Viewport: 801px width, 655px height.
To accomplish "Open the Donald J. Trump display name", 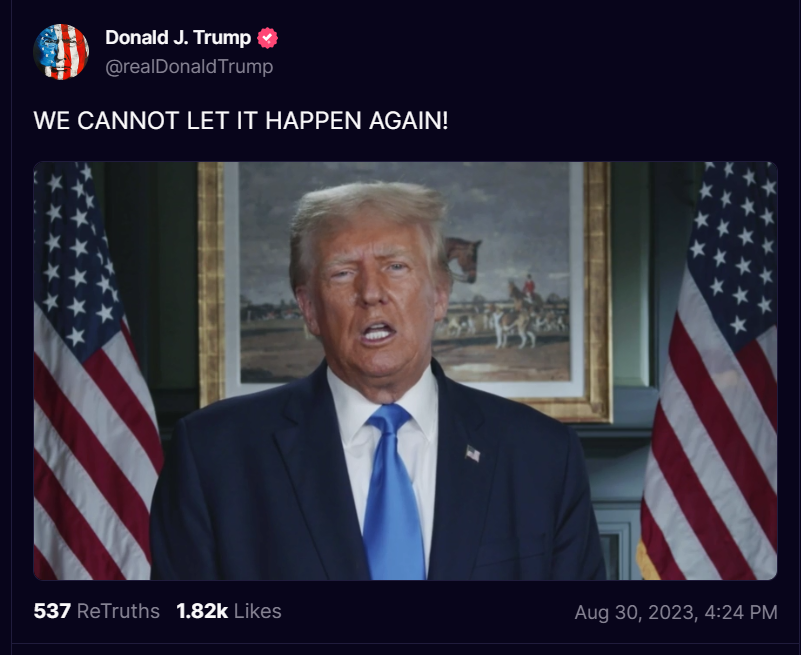I will pos(178,37).
